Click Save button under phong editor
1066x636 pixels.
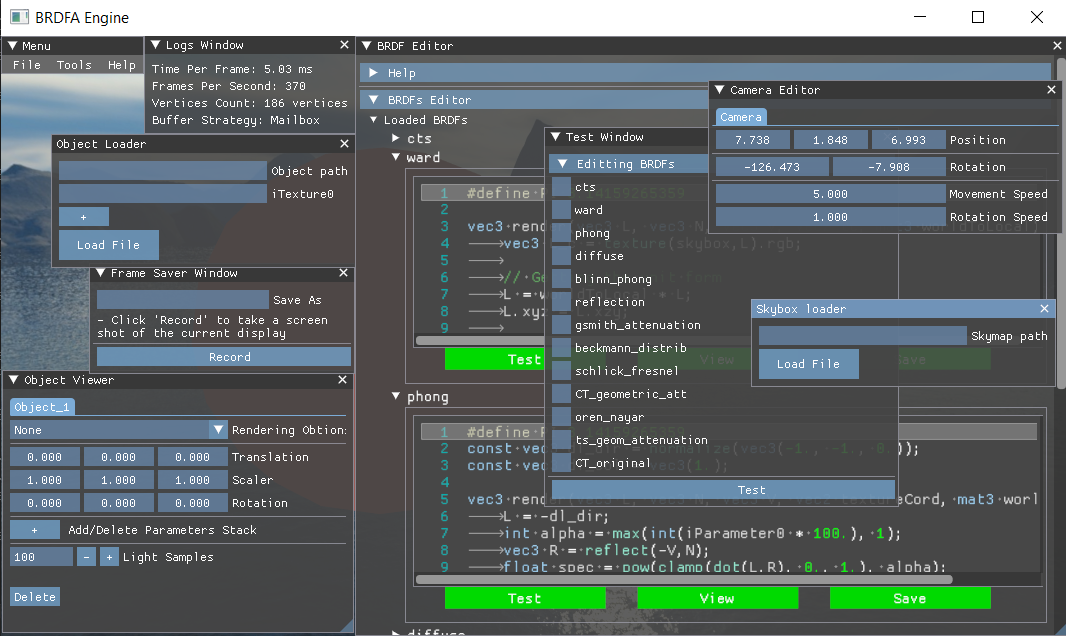coord(909,598)
